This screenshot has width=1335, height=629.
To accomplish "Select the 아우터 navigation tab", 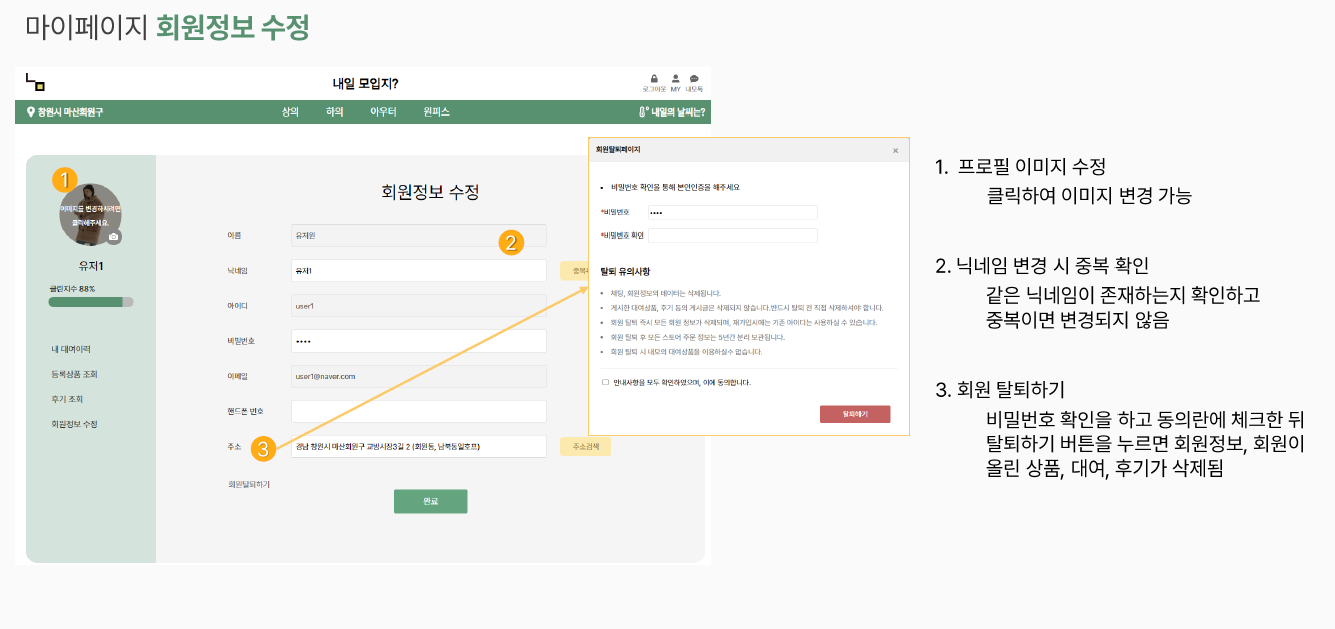I will coord(382,112).
